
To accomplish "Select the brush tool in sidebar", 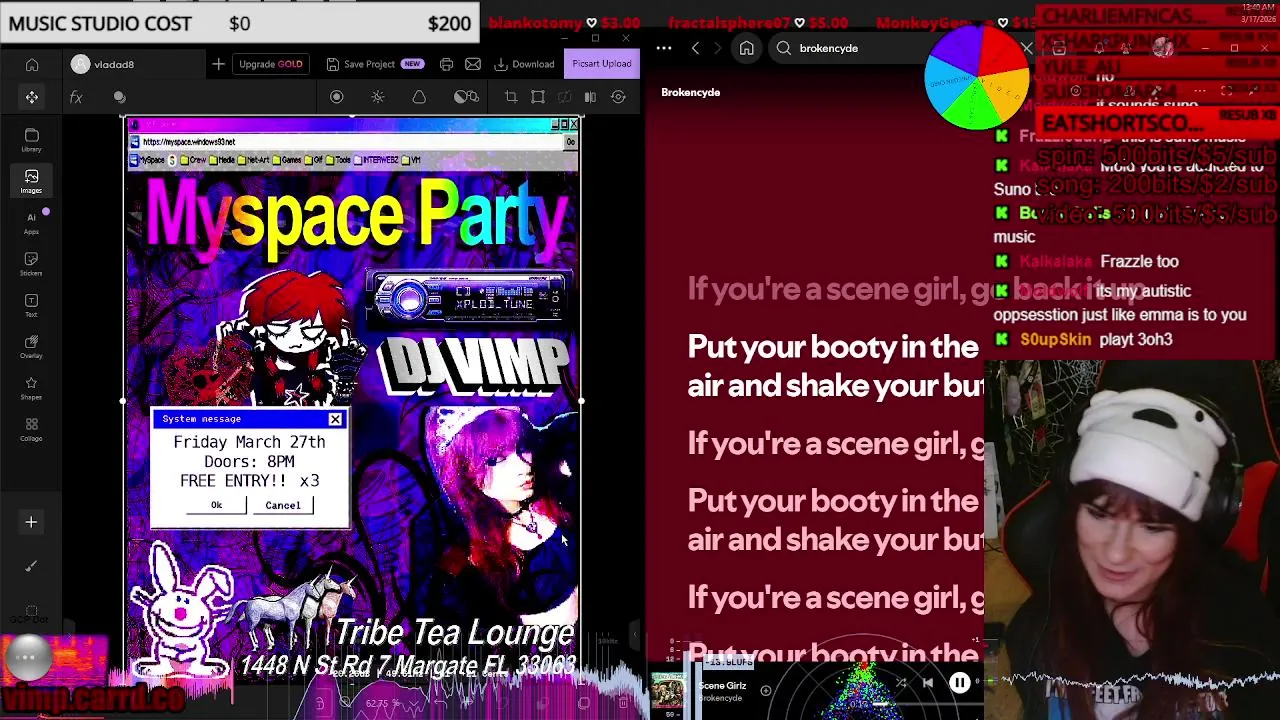I will [31, 566].
